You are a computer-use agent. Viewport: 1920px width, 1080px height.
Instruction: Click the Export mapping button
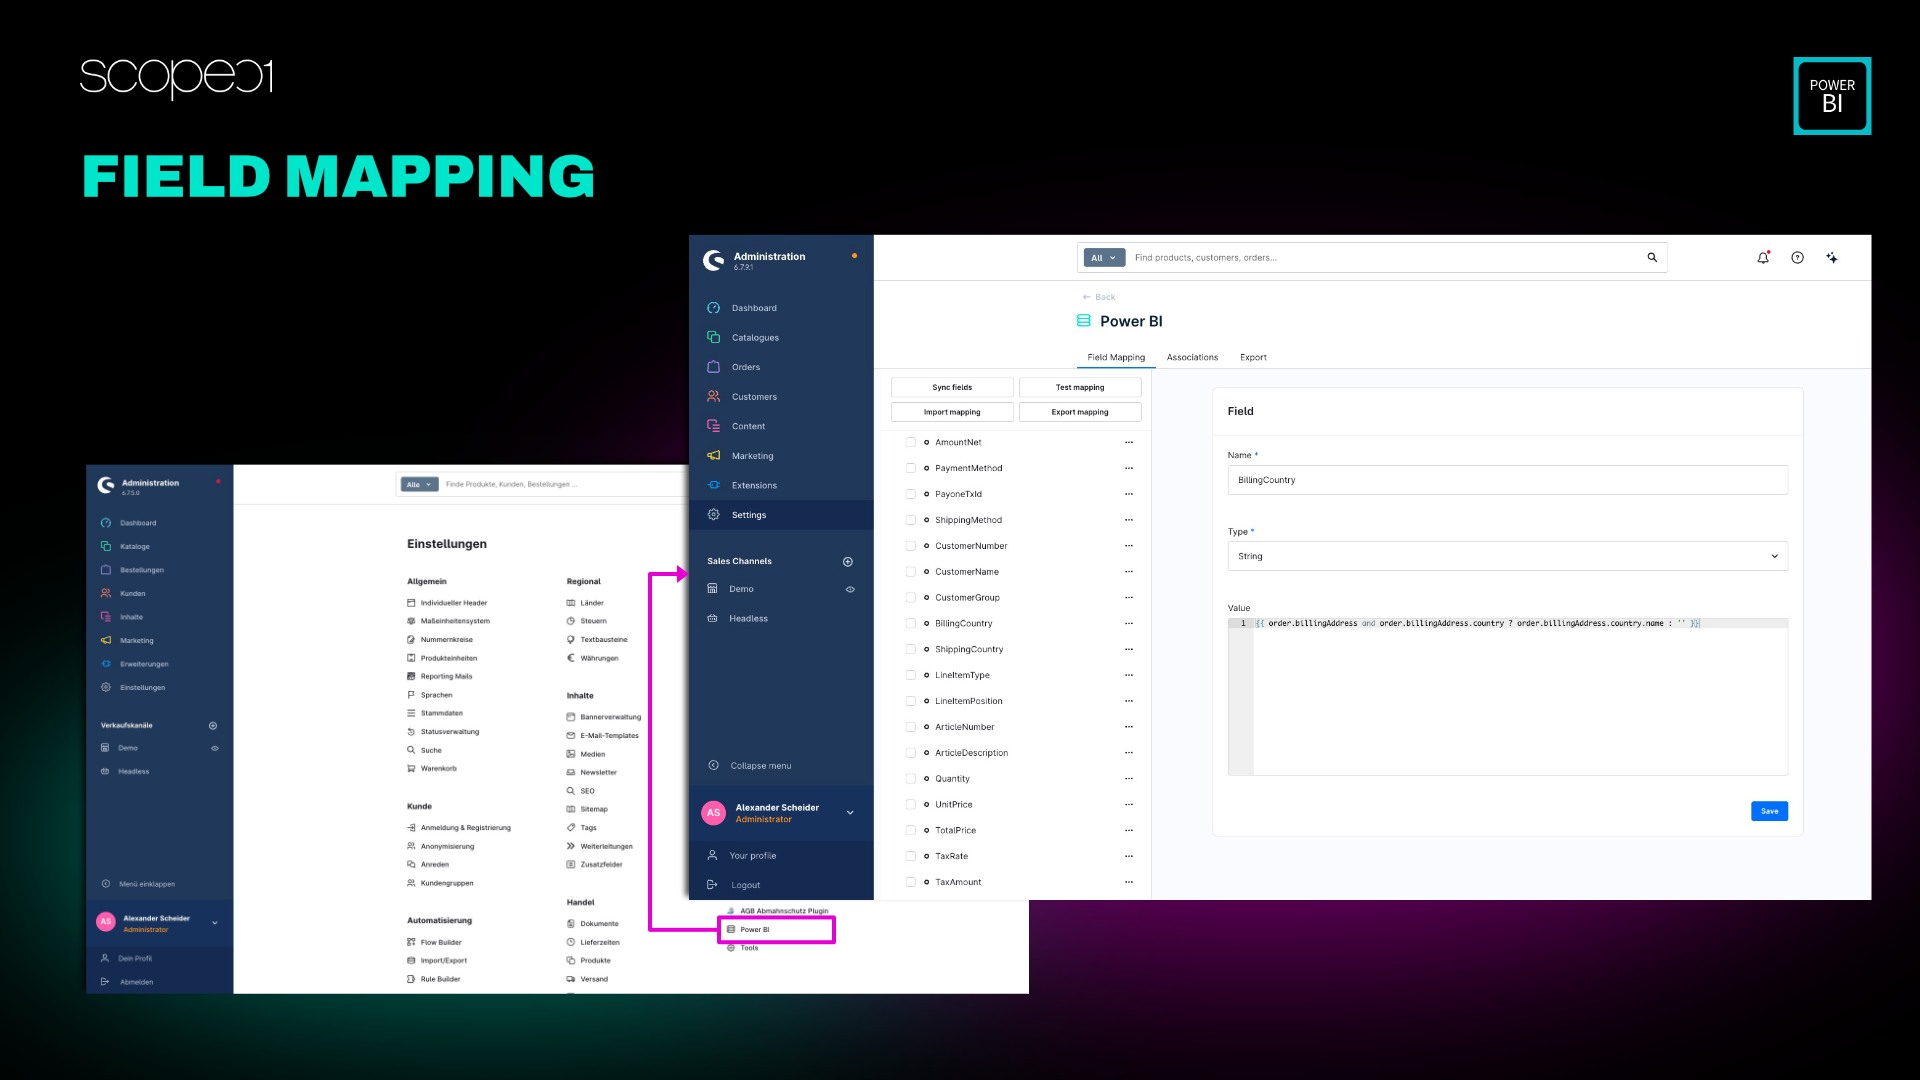(x=1080, y=412)
